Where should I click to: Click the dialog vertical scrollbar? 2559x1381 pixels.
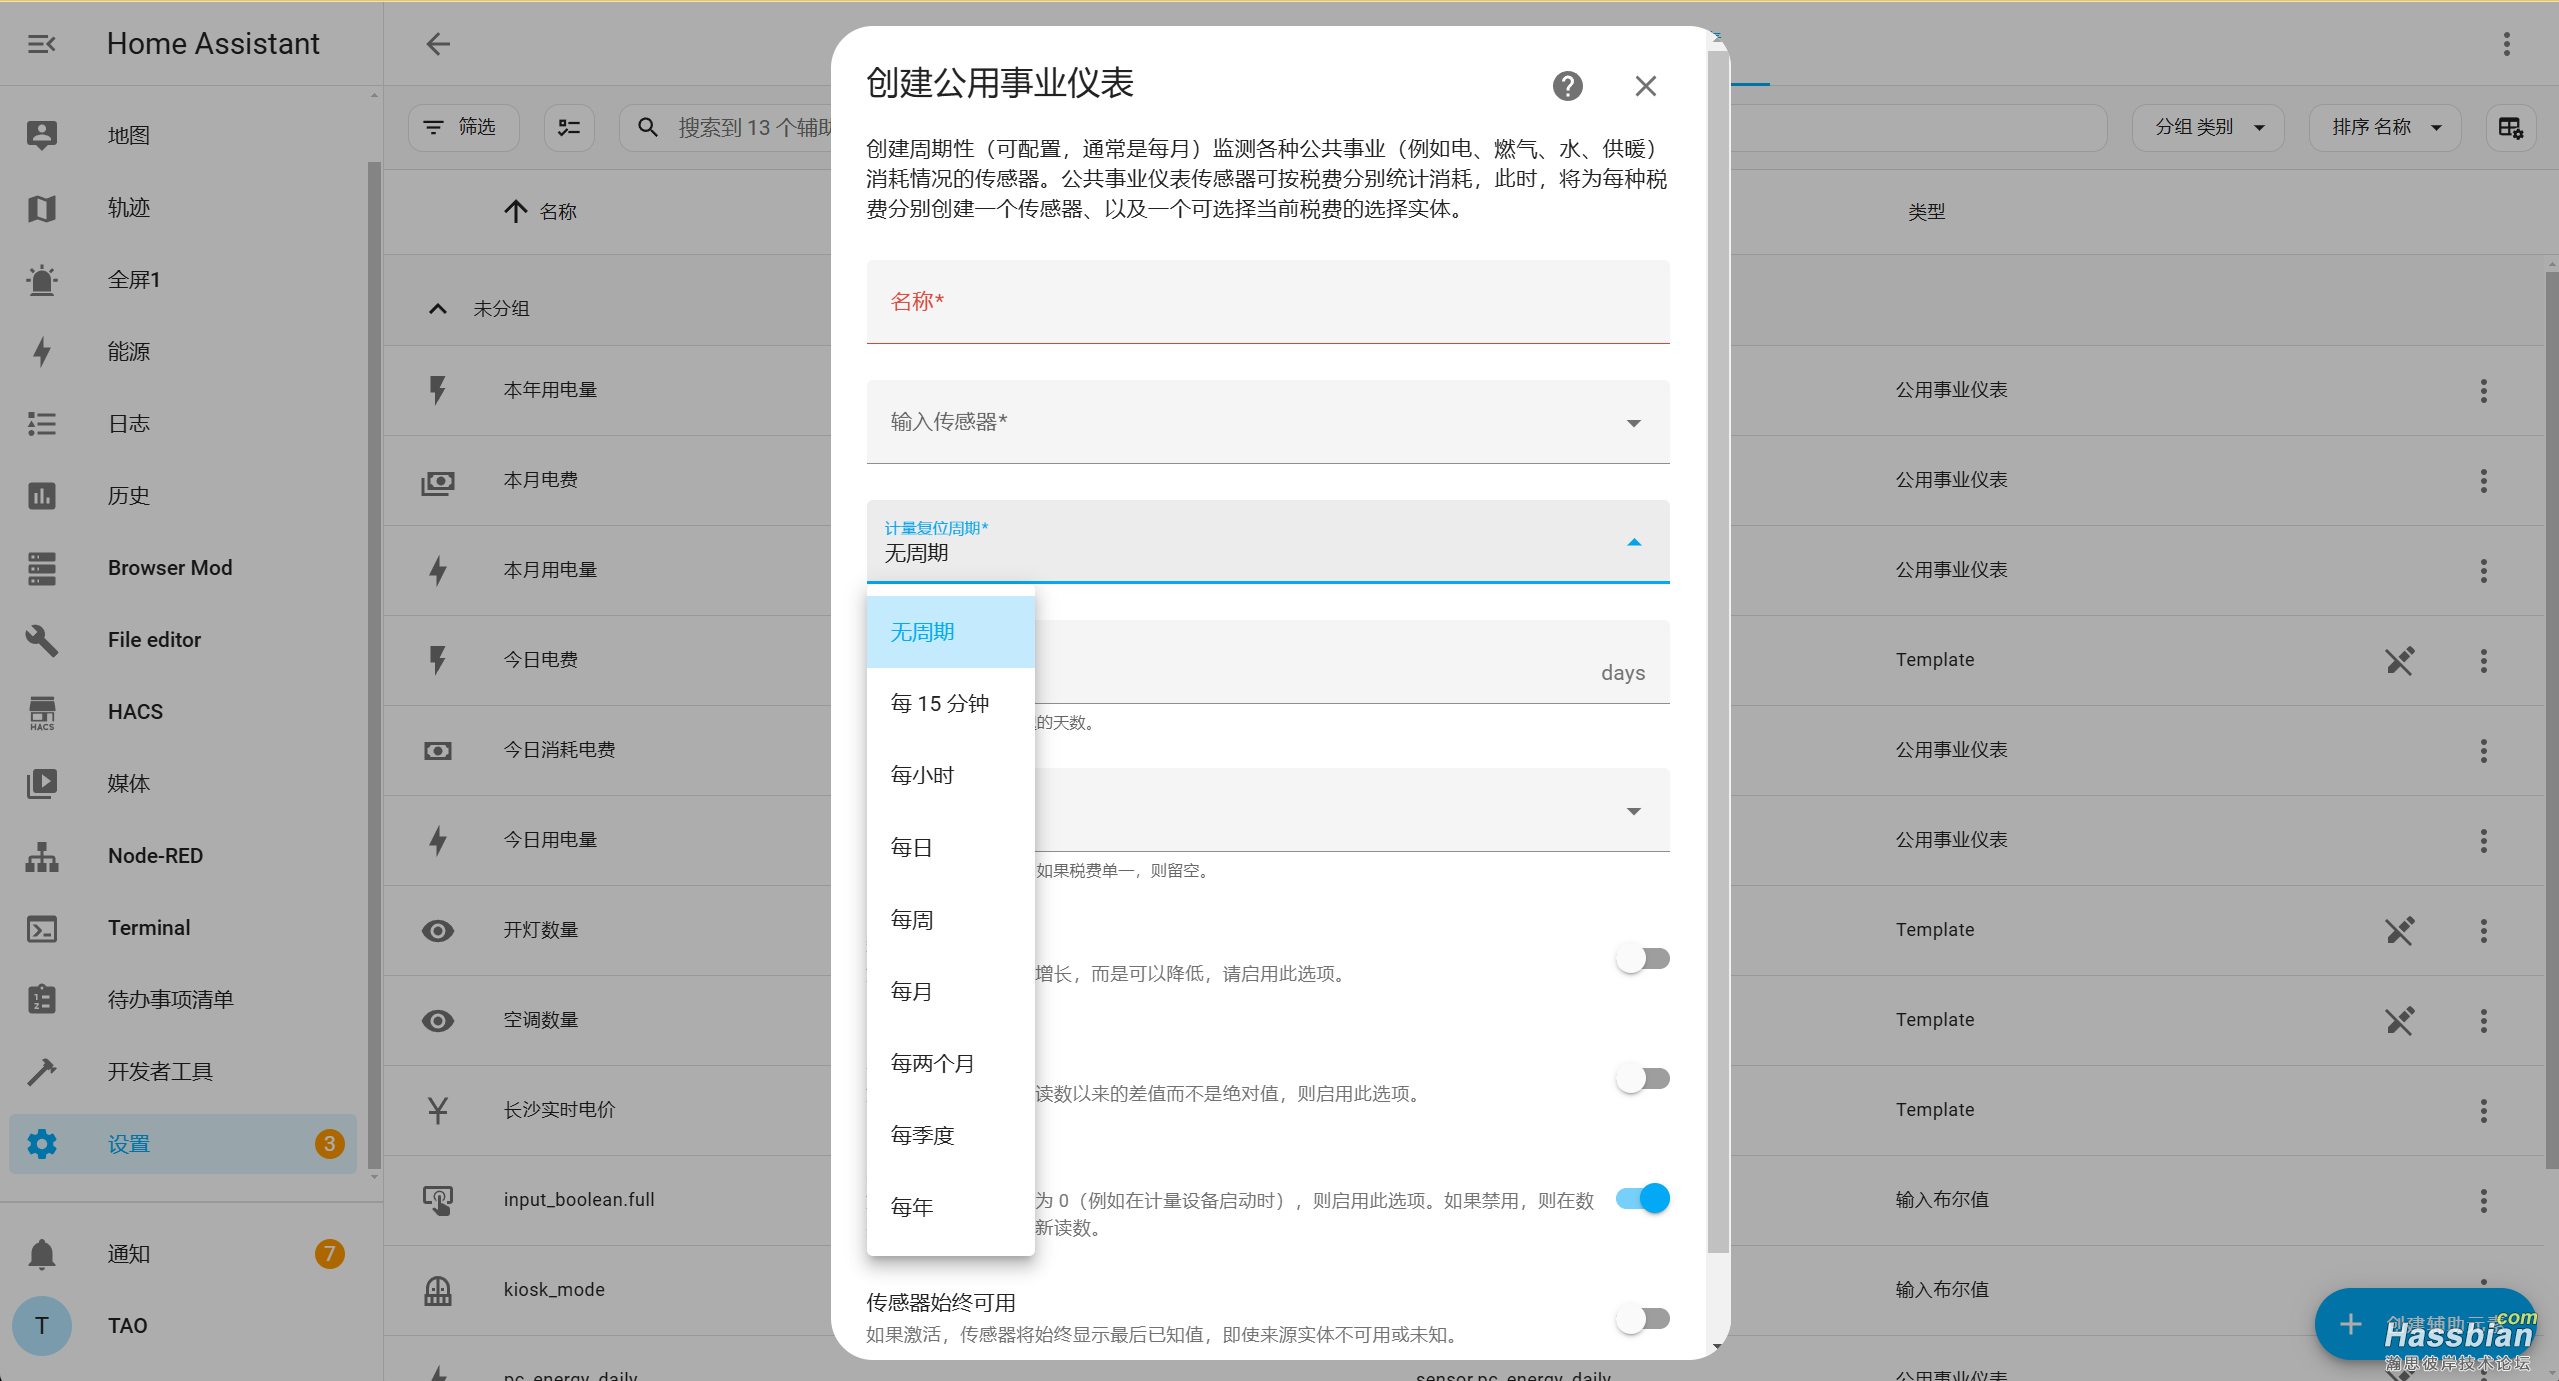[1718, 650]
